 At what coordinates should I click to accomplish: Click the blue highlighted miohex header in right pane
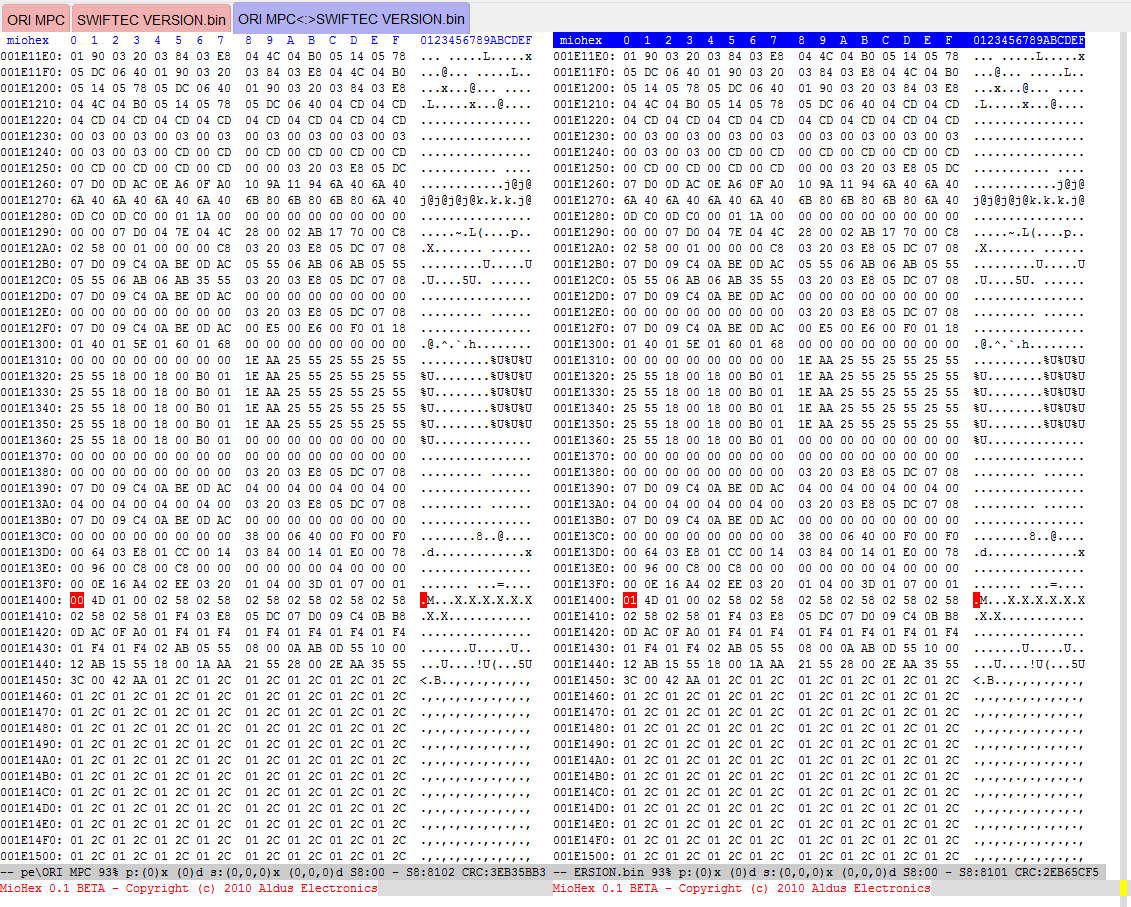pos(580,40)
